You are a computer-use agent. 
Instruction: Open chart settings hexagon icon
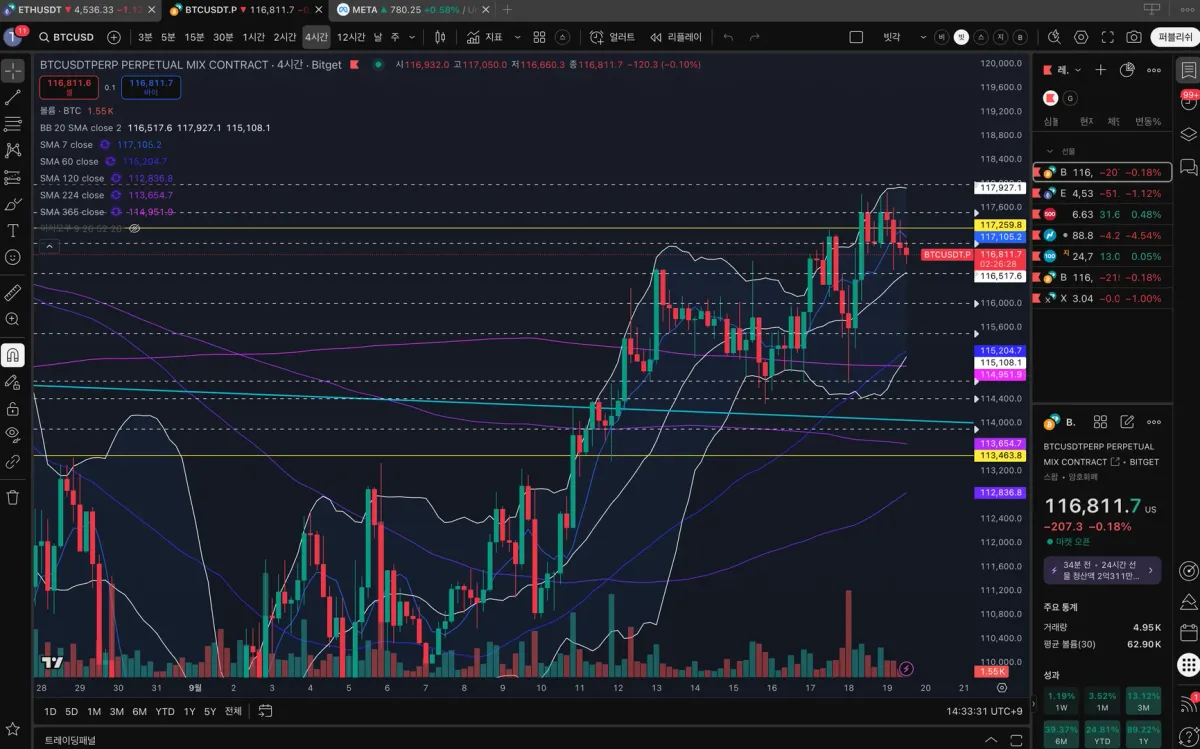(1081, 37)
